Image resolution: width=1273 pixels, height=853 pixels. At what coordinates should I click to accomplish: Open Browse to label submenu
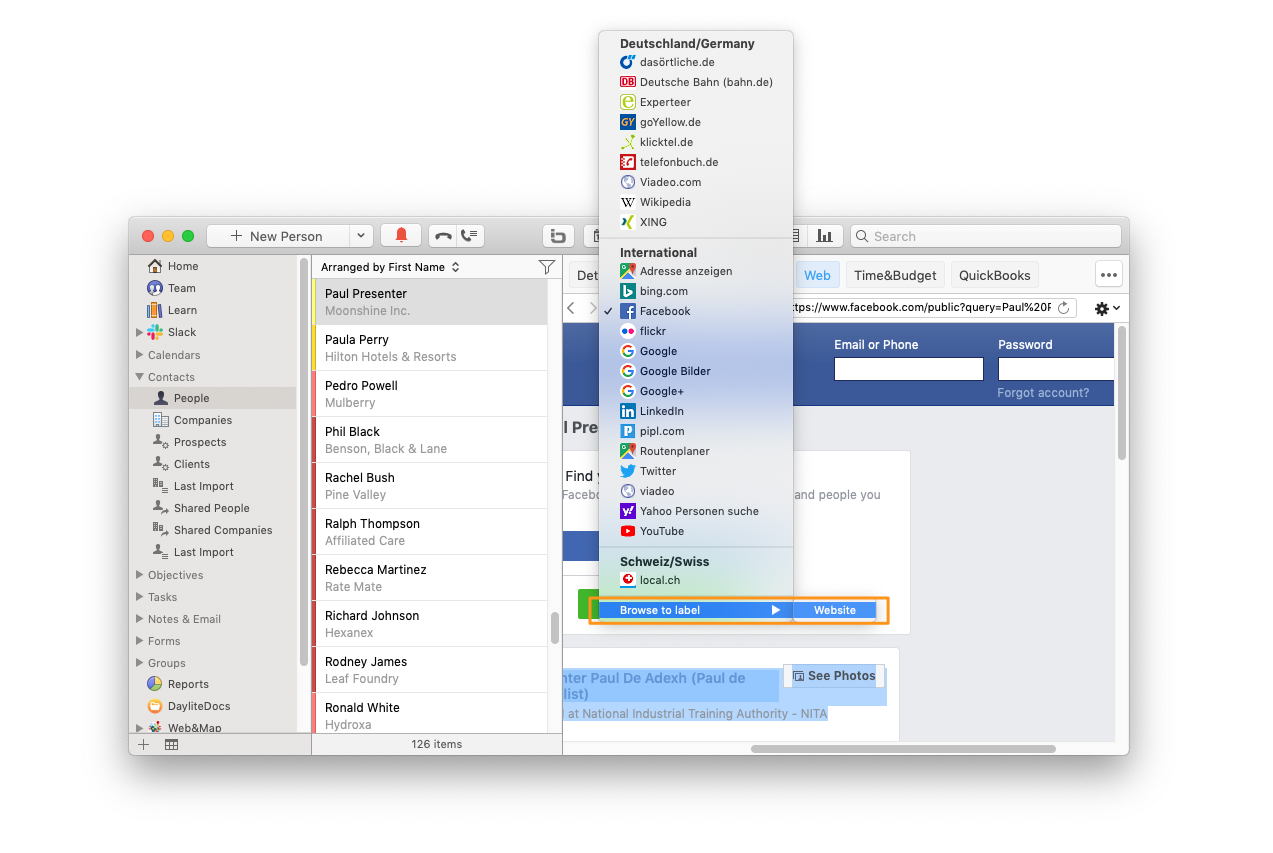click(x=696, y=610)
